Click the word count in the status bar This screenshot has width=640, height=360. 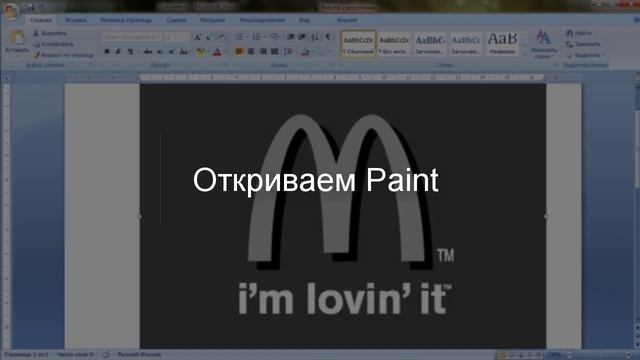coord(75,355)
